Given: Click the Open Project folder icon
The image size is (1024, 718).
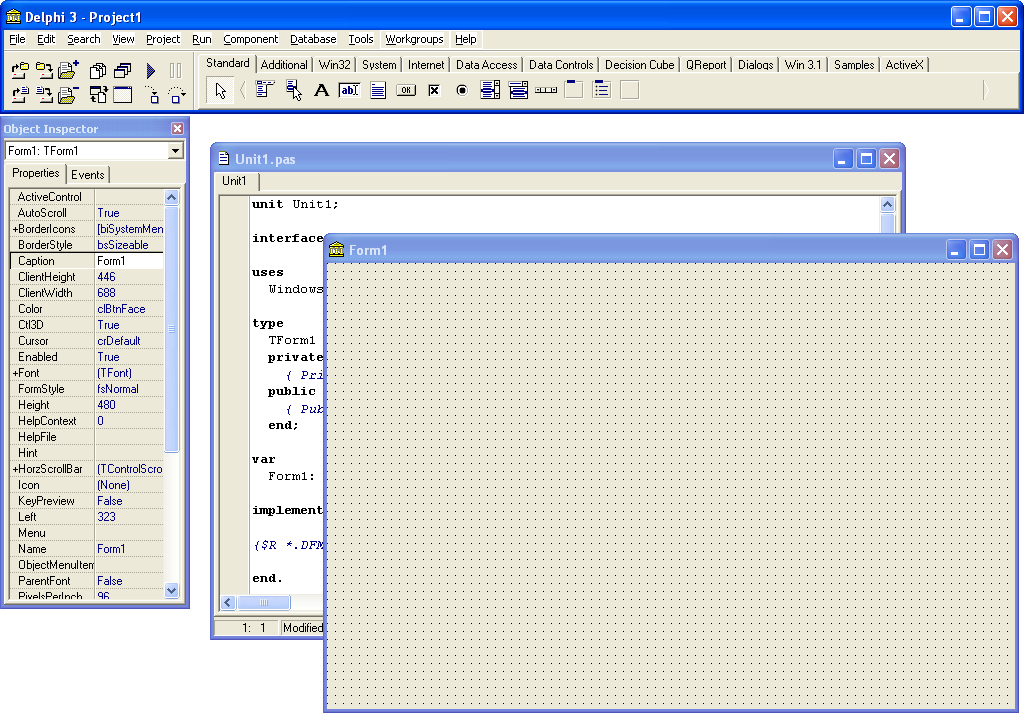Looking at the screenshot, I should (20, 71).
